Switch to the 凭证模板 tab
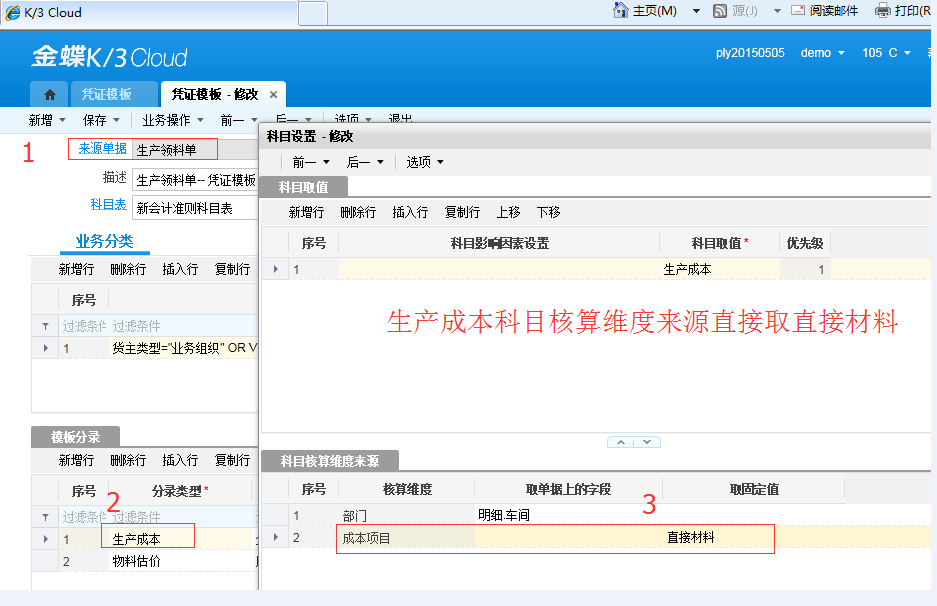The height and width of the screenshot is (606, 937). coord(110,92)
